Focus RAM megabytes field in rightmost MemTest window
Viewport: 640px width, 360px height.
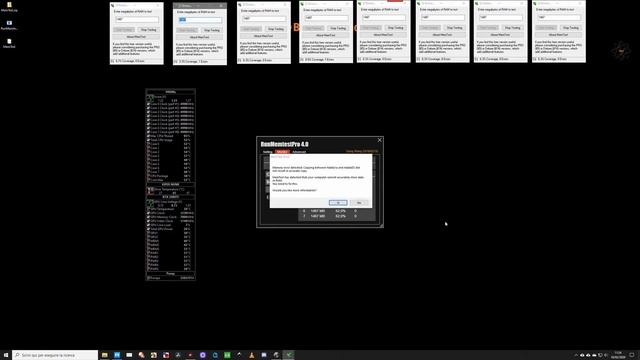pos(559,17)
